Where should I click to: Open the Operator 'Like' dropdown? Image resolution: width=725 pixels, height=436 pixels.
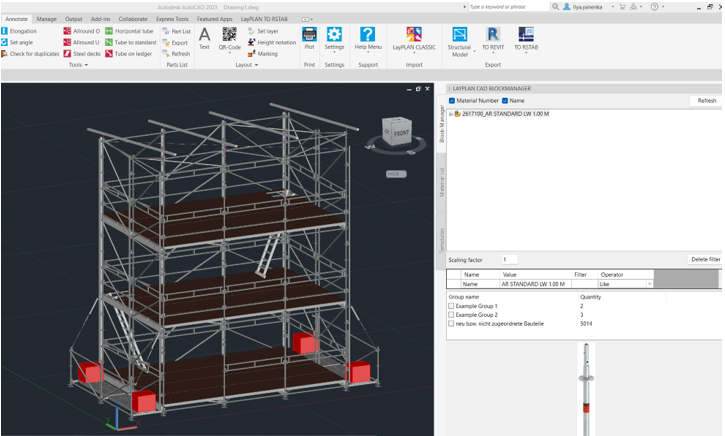click(x=649, y=284)
